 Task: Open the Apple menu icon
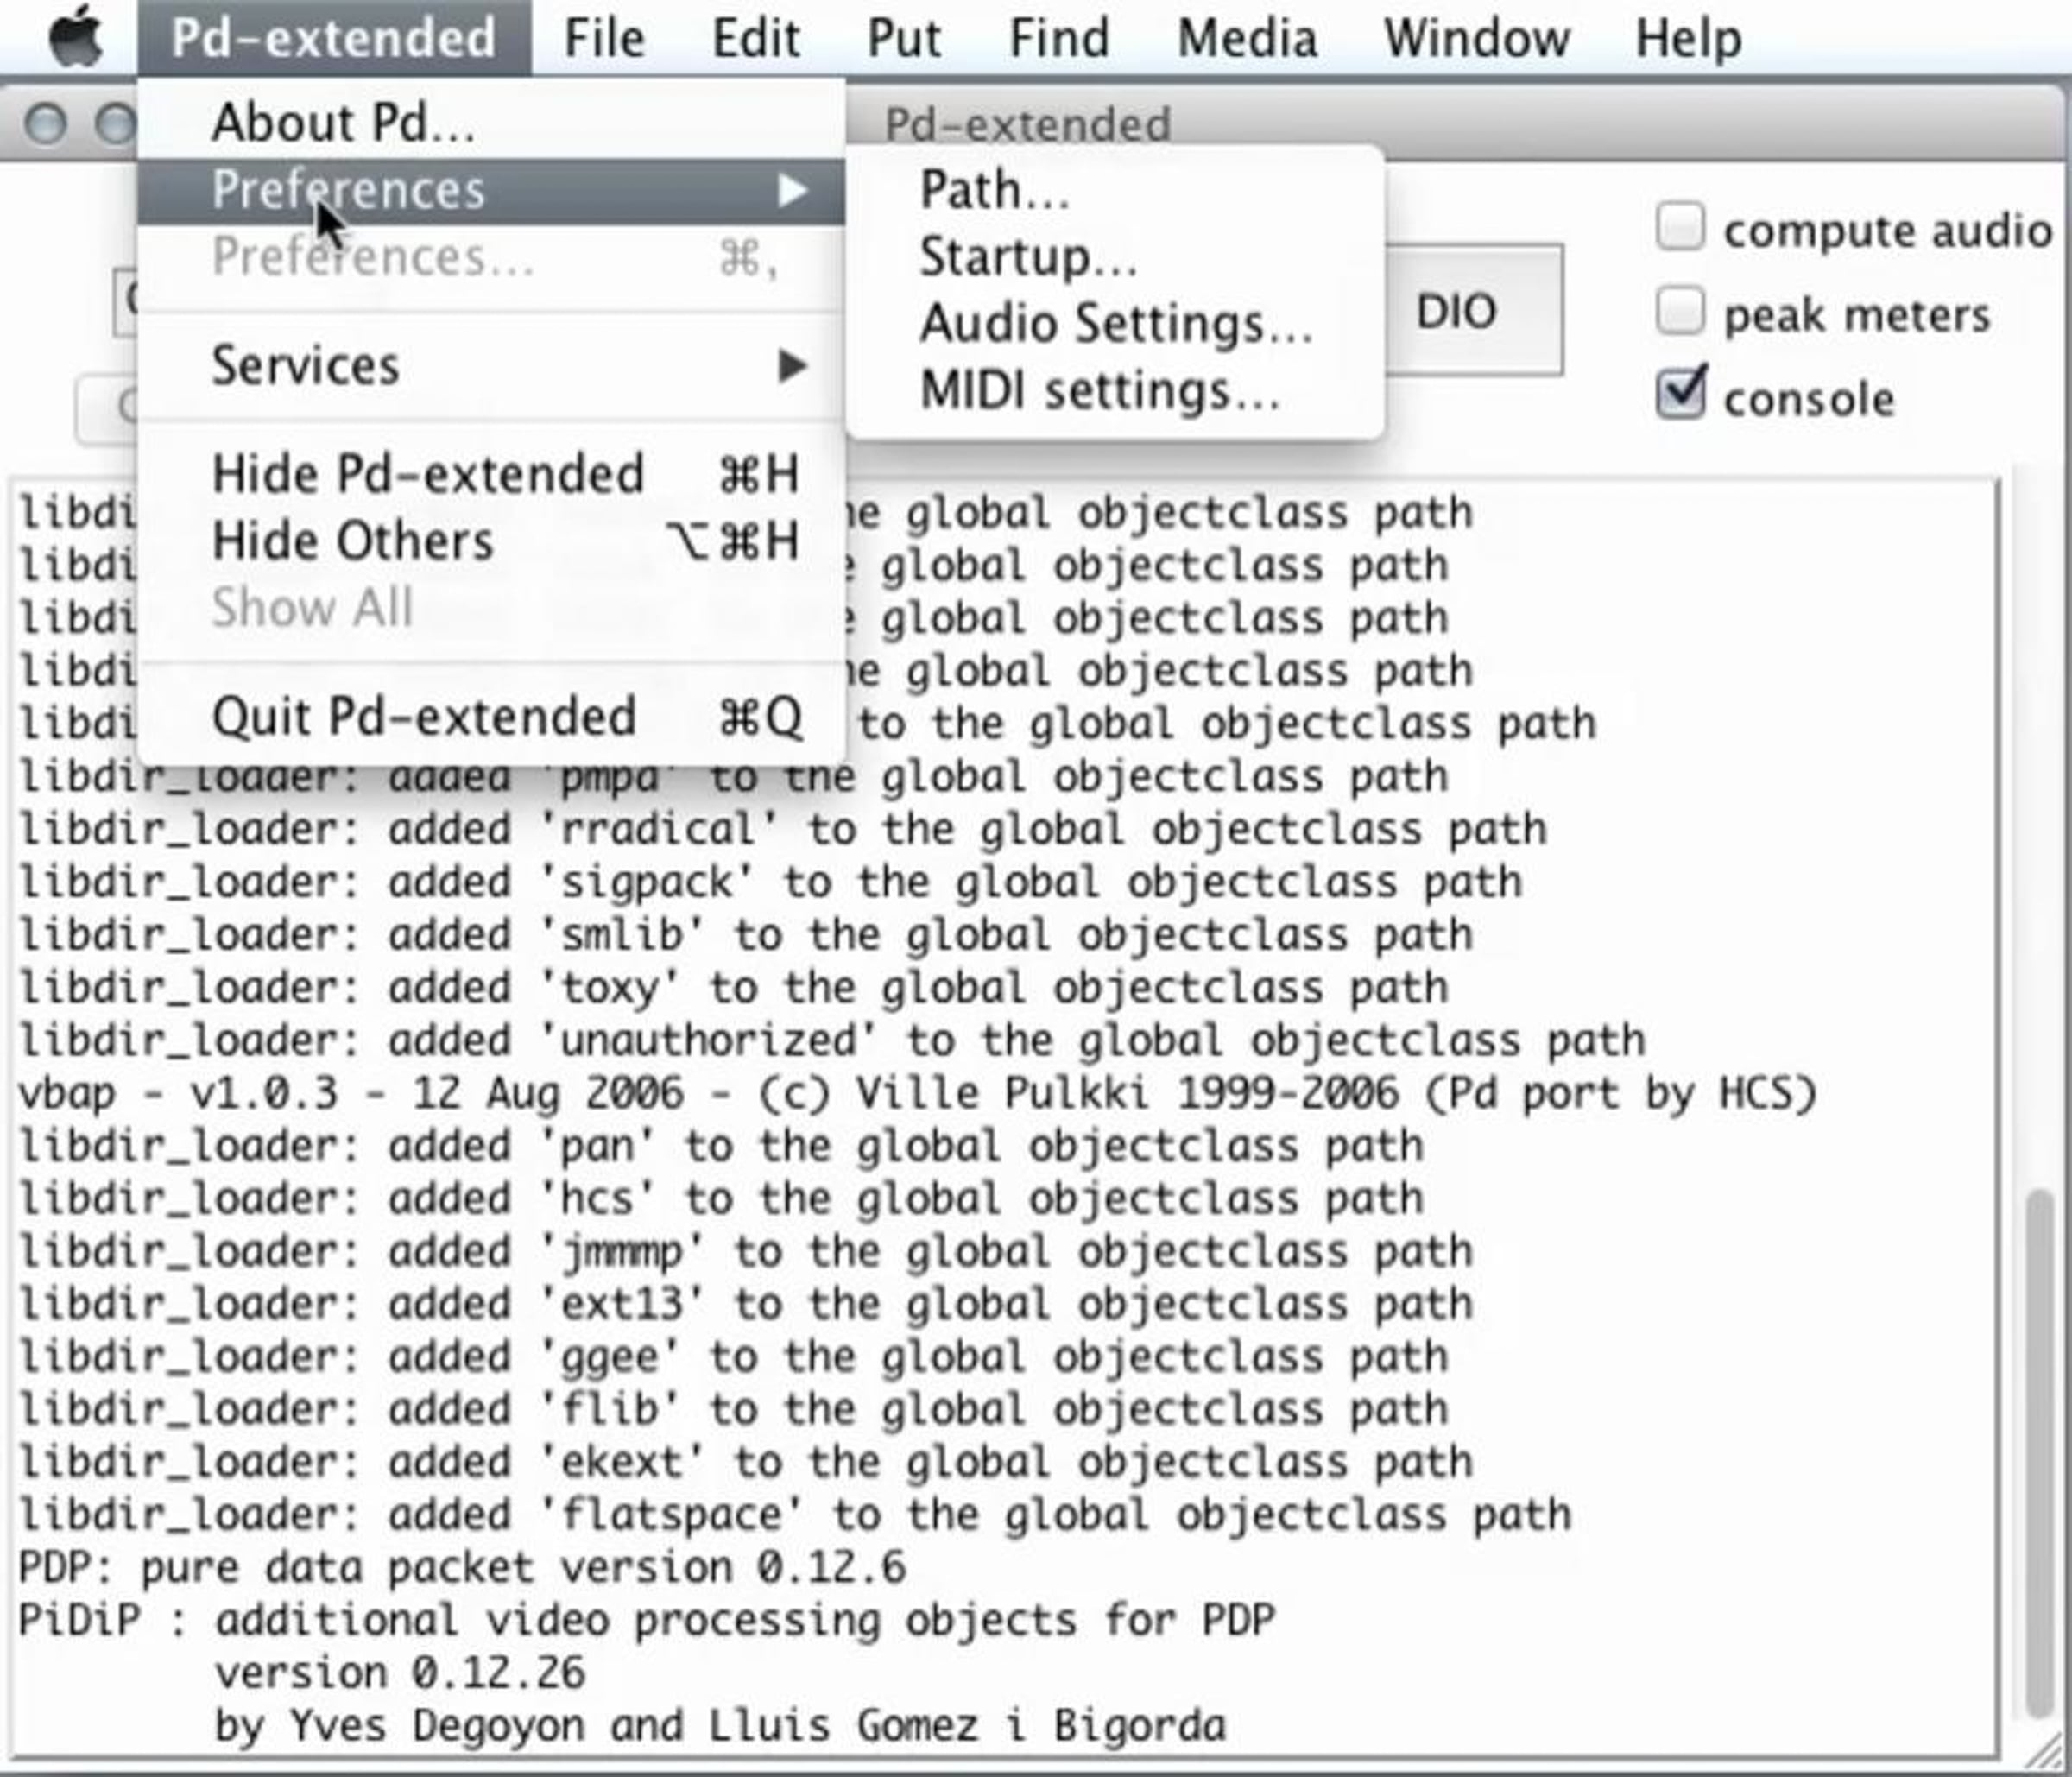(76, 38)
